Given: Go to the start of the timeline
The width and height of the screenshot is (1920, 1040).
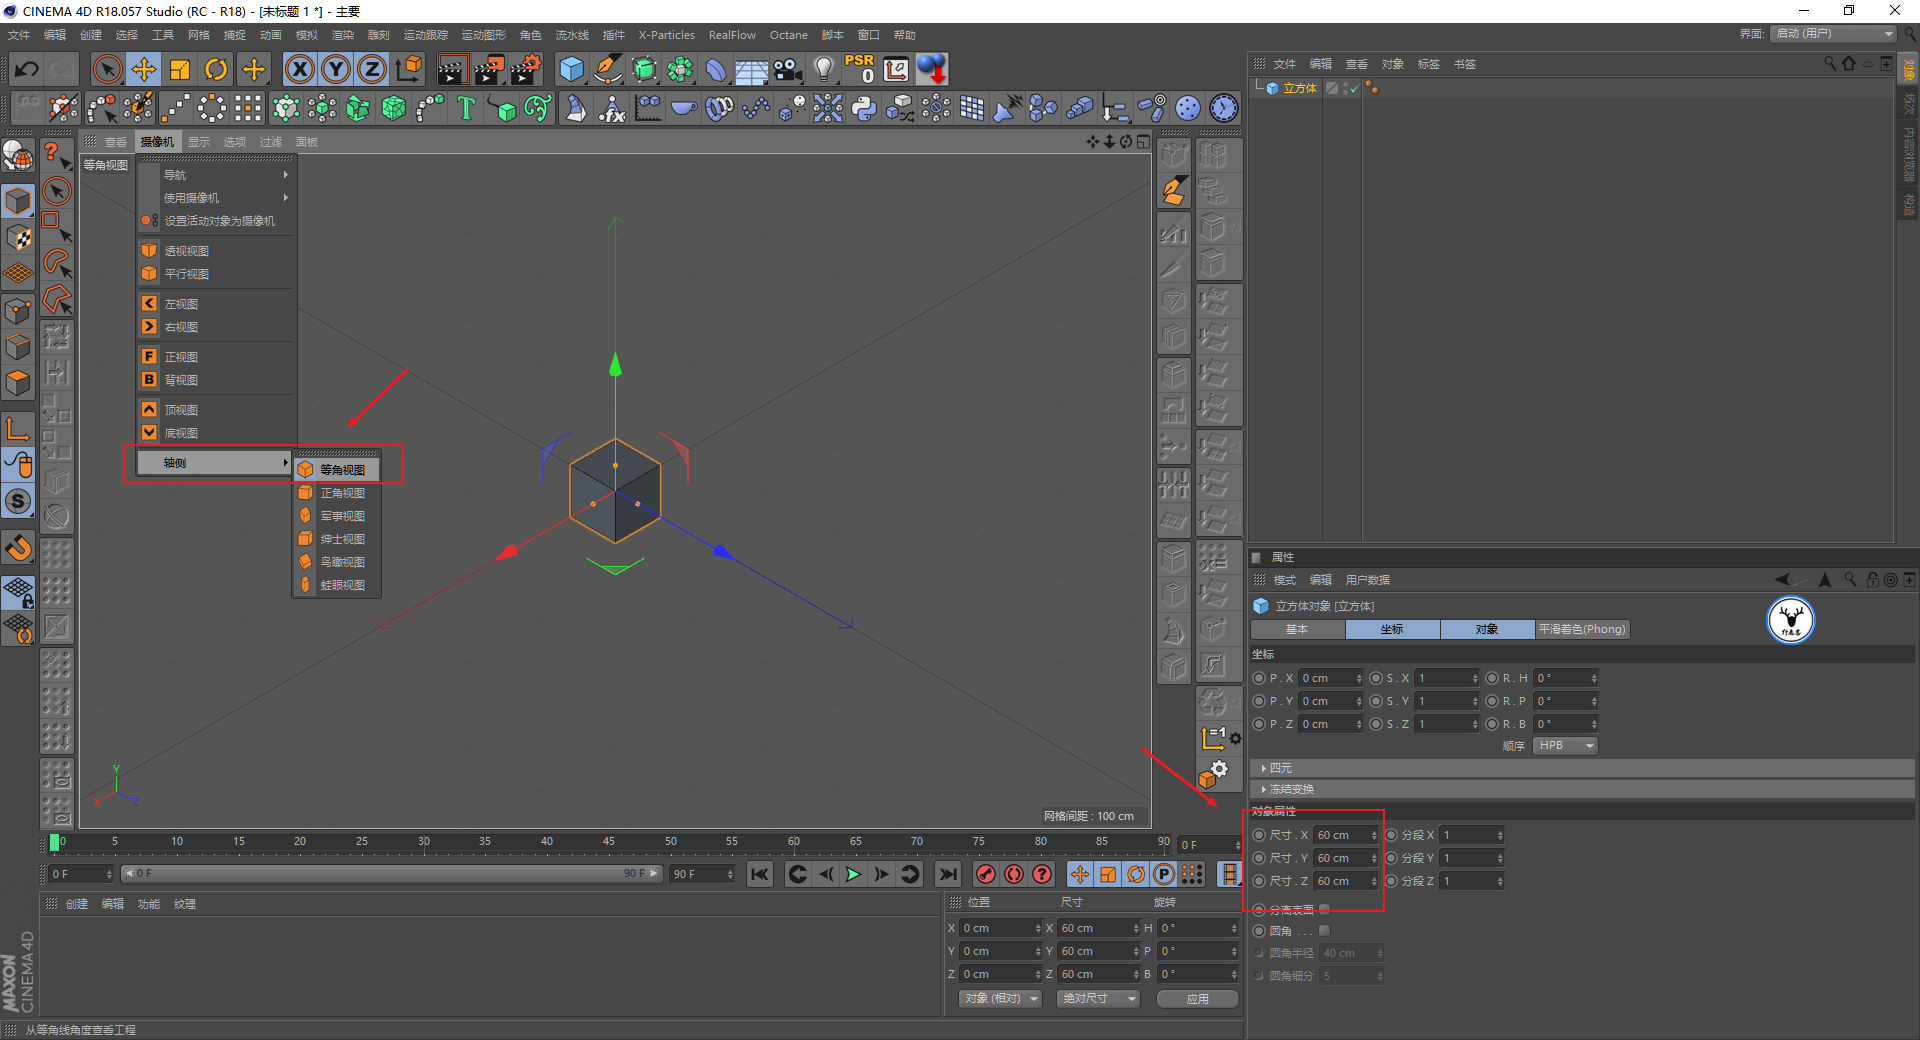Looking at the screenshot, I should [x=760, y=874].
